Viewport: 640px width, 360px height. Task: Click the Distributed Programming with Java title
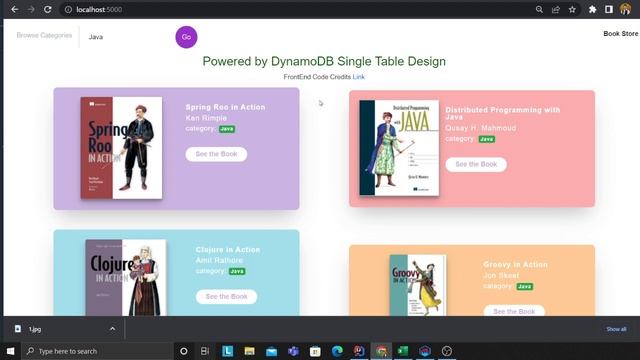[503, 113]
